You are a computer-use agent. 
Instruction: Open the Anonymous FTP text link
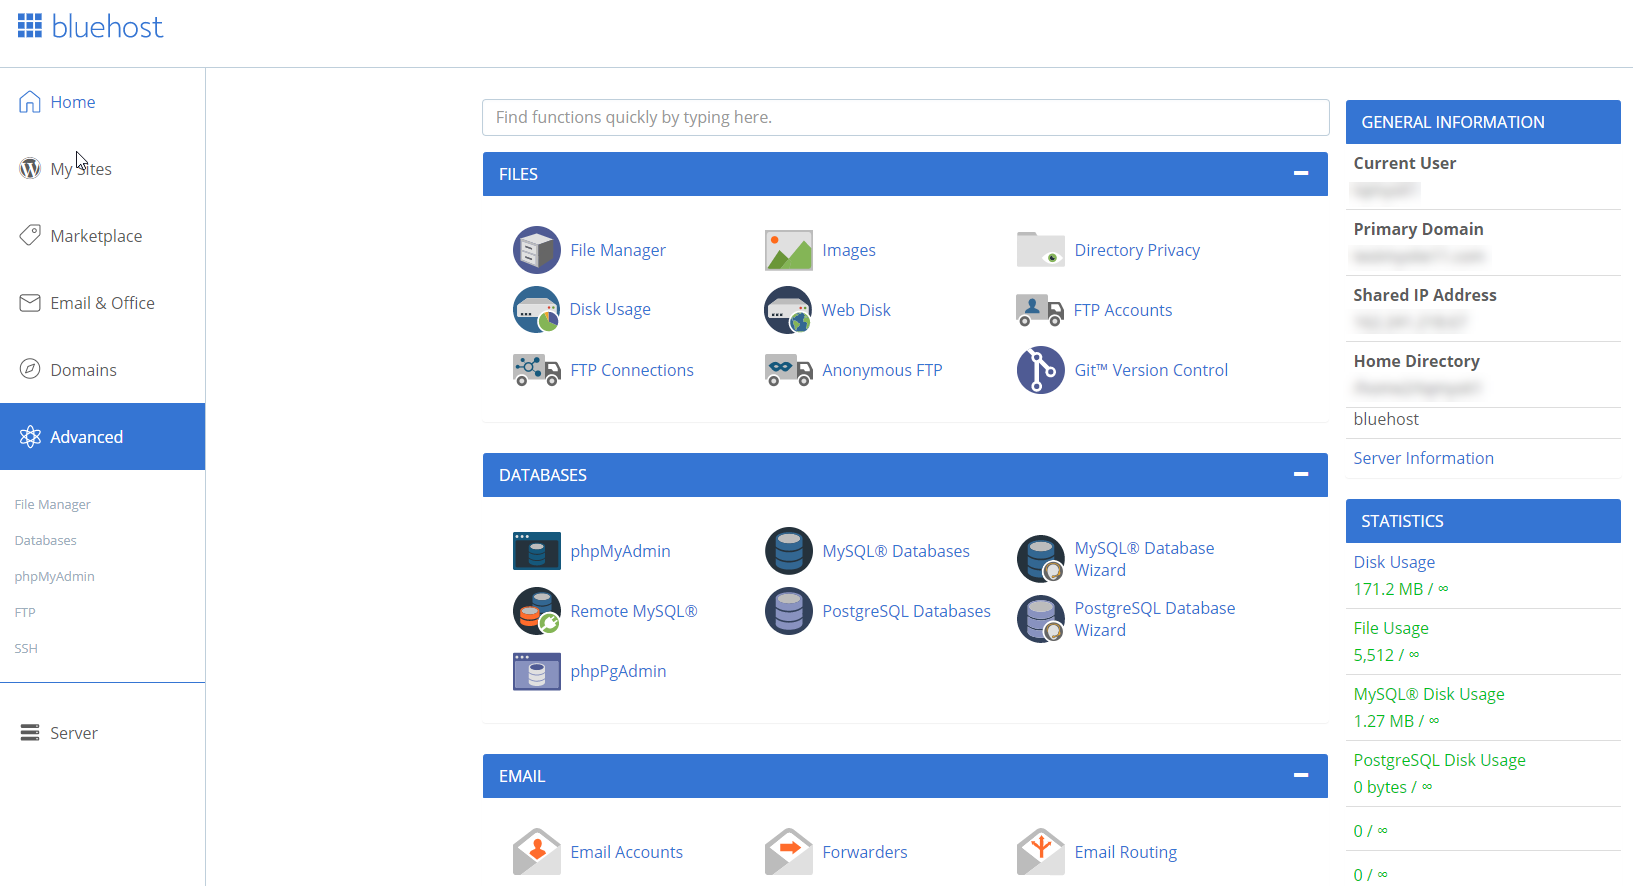[x=882, y=370]
